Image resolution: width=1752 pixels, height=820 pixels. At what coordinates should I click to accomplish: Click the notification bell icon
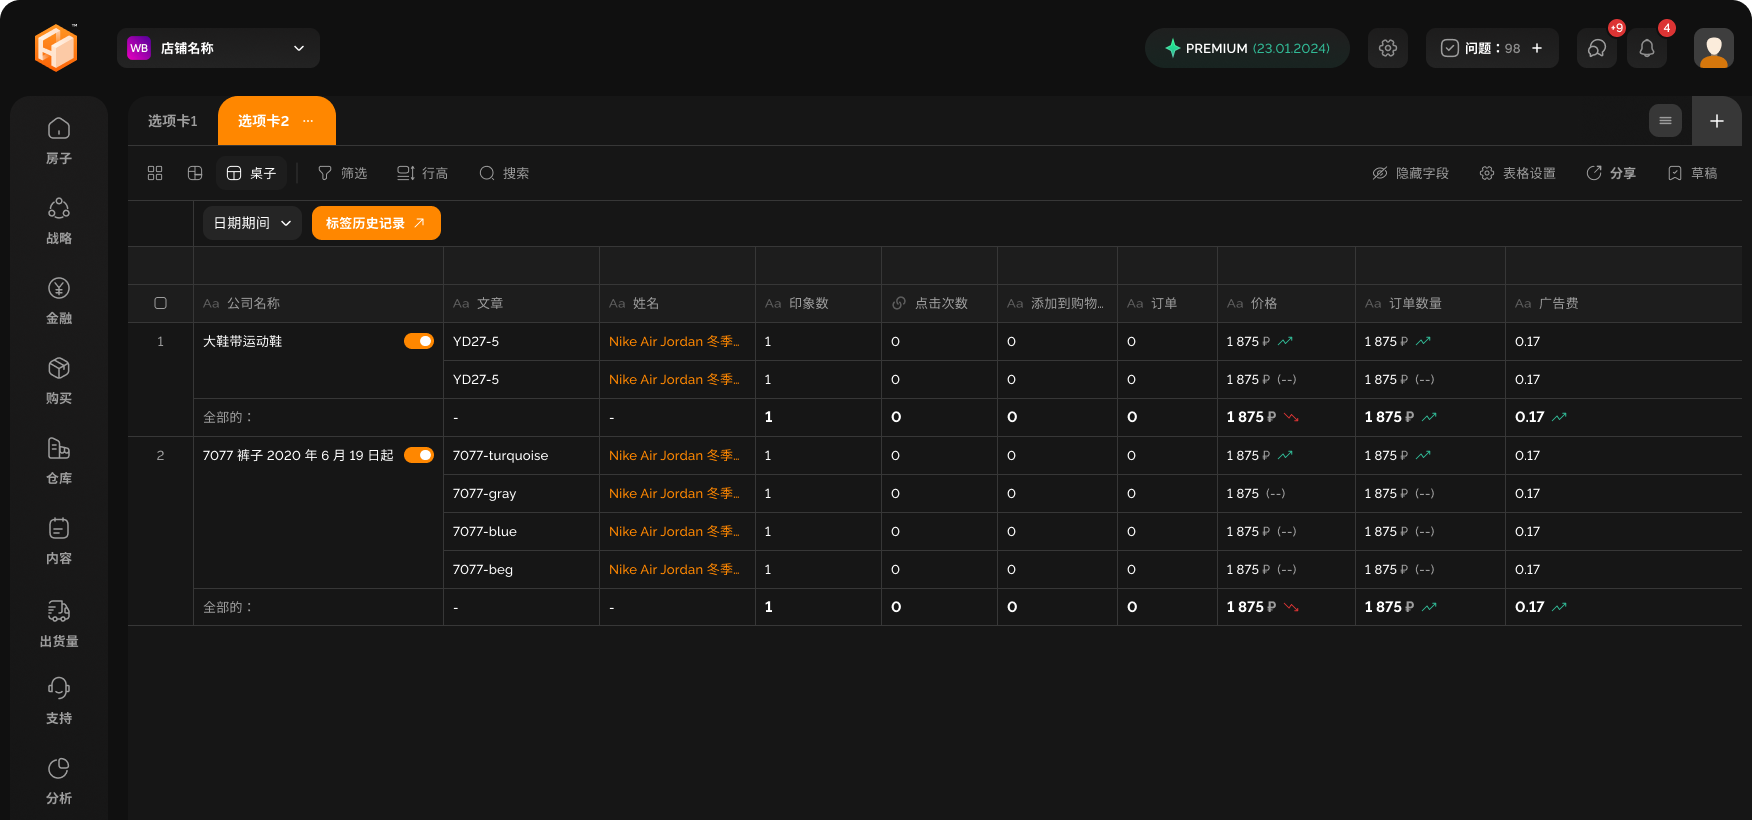tap(1646, 48)
